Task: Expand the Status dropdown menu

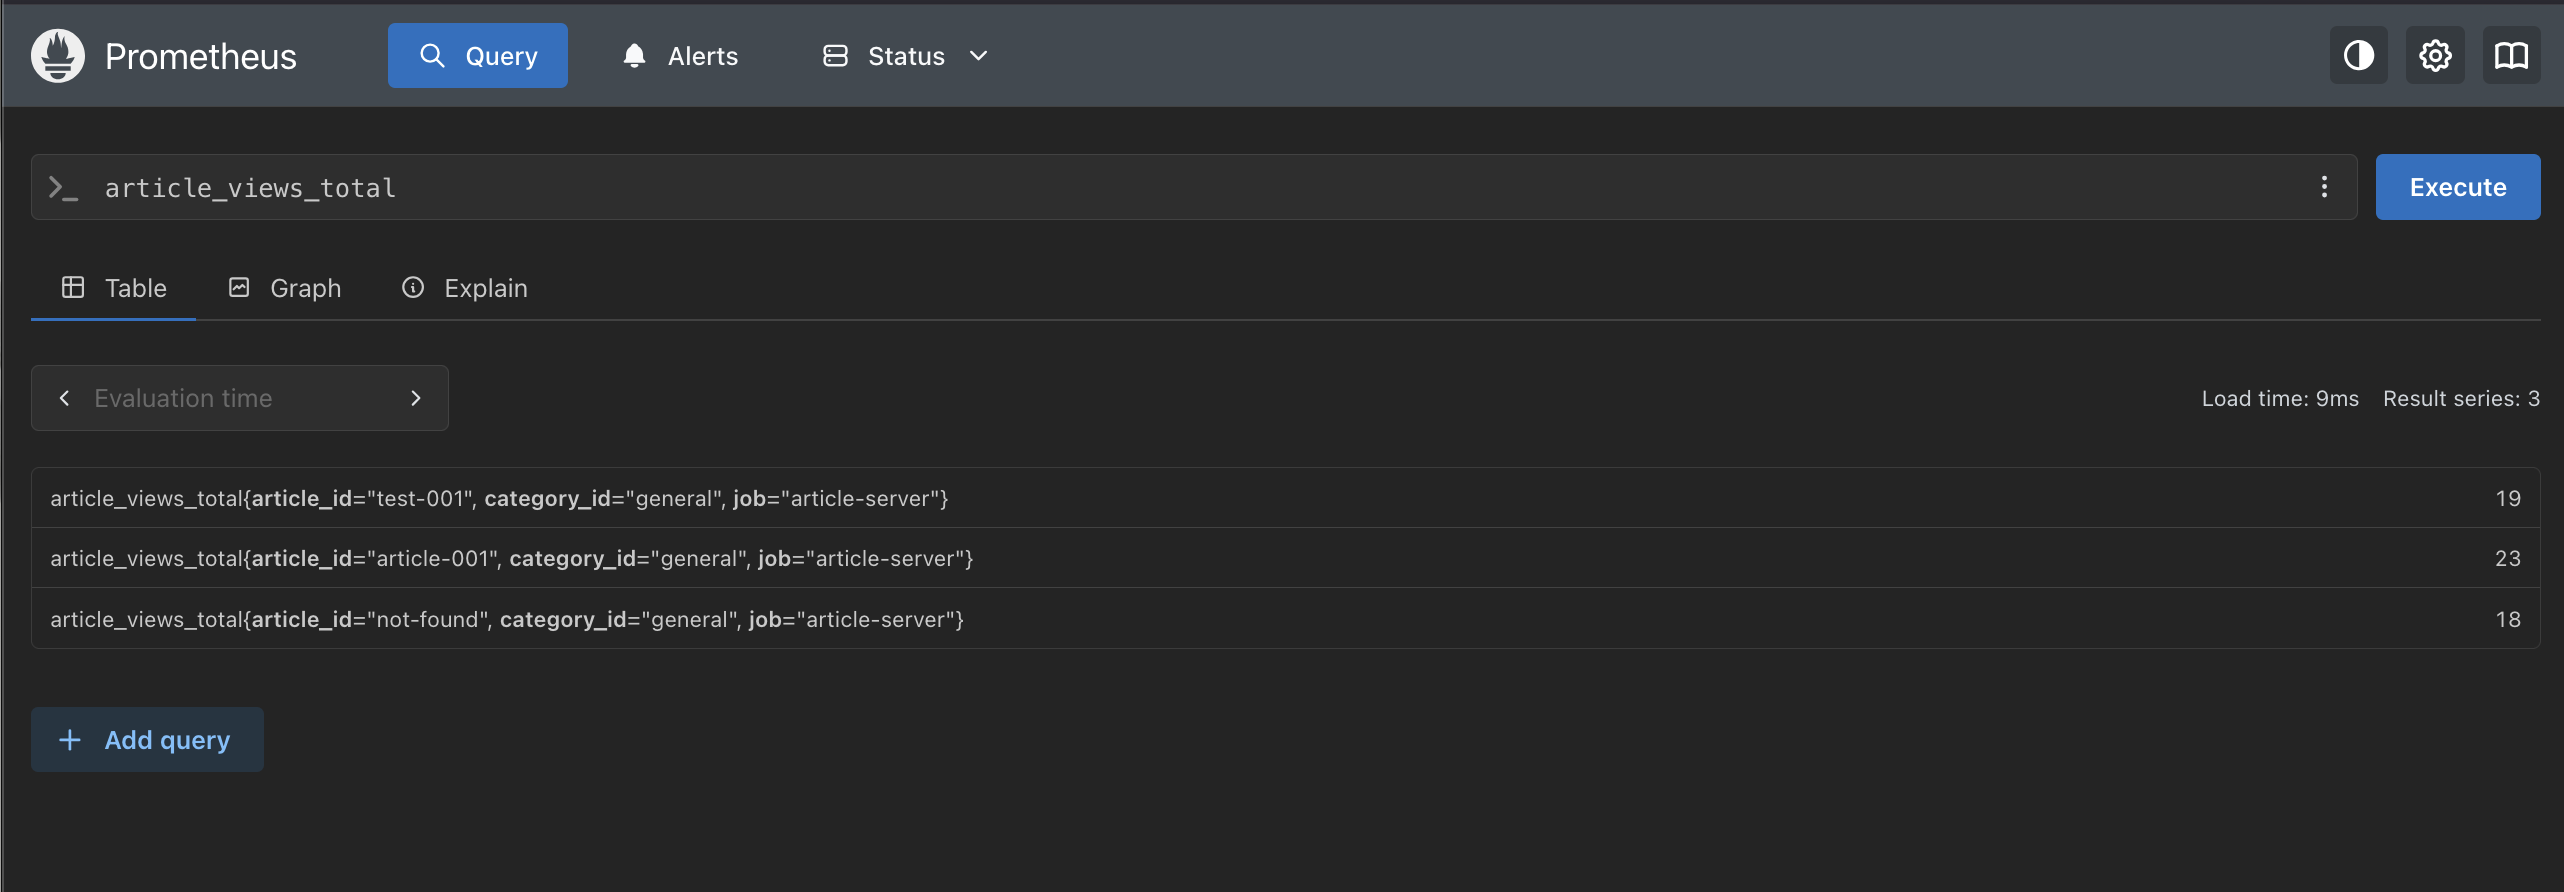Action: (905, 56)
